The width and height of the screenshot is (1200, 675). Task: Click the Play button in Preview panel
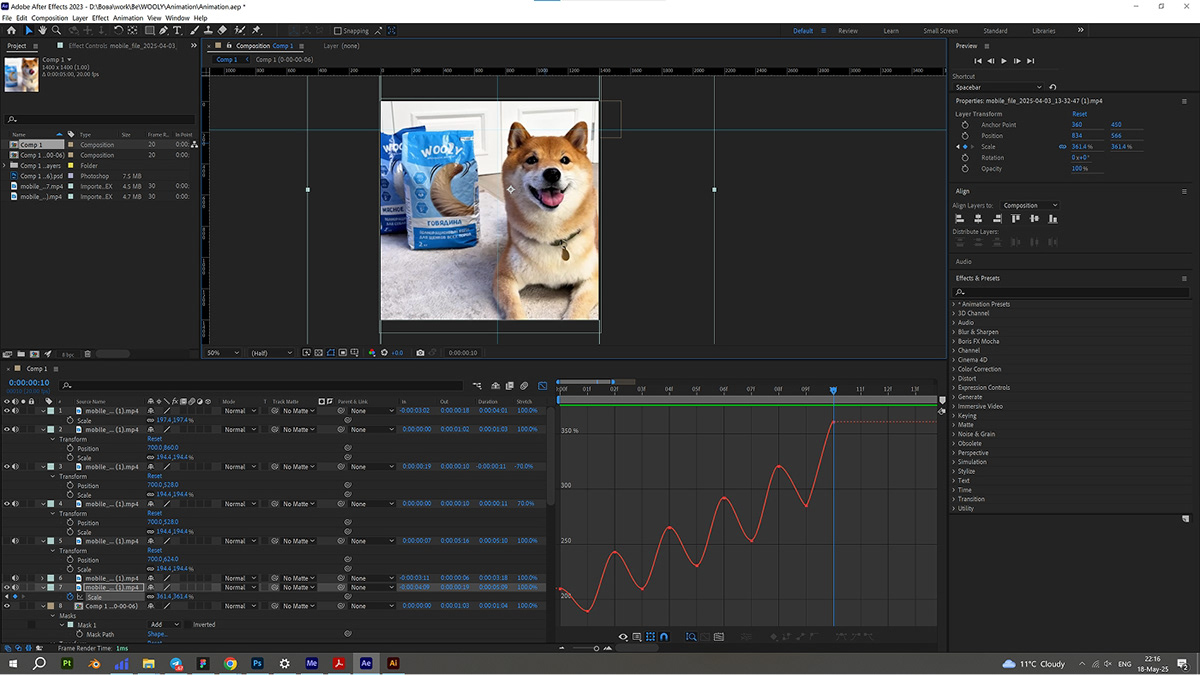click(x=1004, y=61)
